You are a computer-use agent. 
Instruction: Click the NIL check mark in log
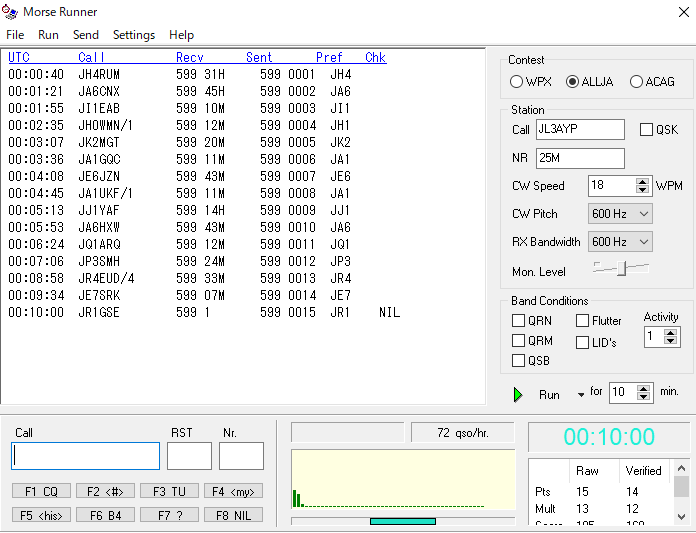pyautogui.click(x=390, y=312)
